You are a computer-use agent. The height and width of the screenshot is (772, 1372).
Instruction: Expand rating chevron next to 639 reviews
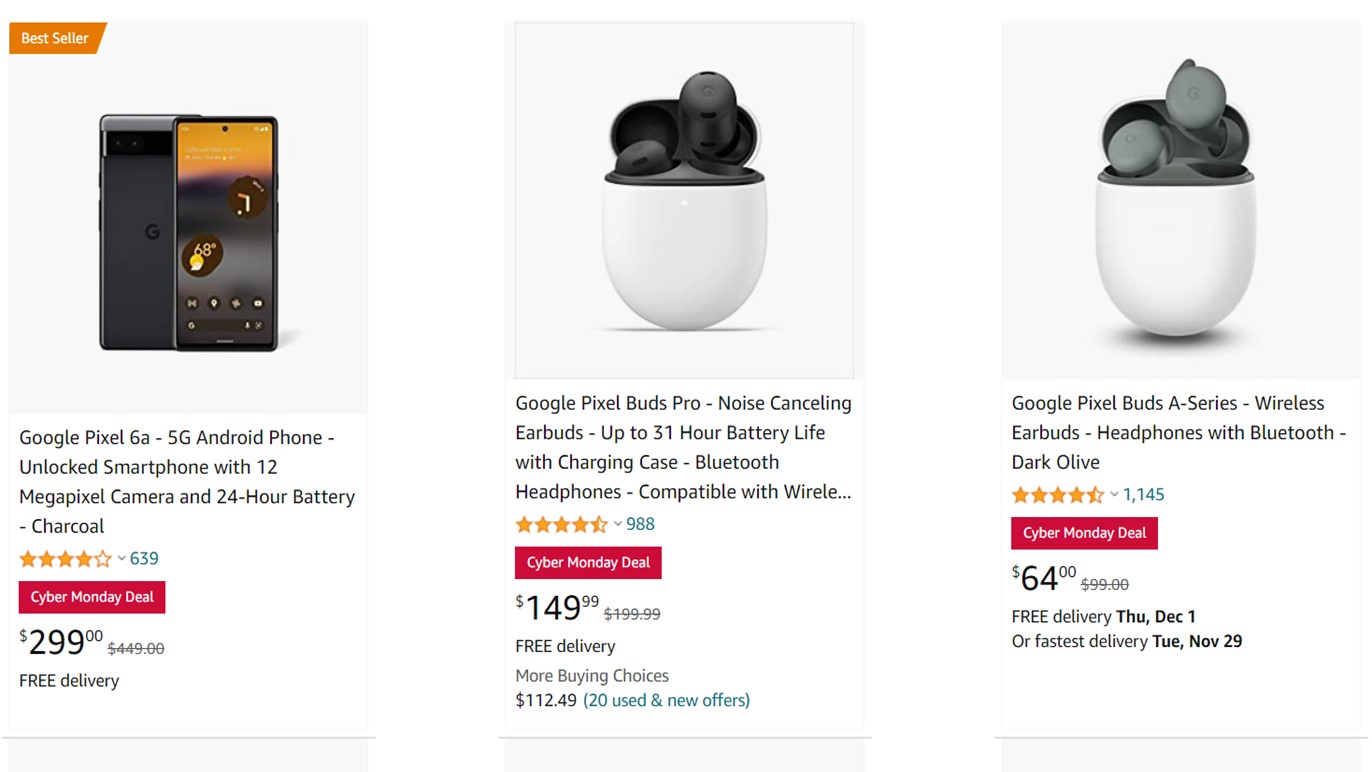122,559
